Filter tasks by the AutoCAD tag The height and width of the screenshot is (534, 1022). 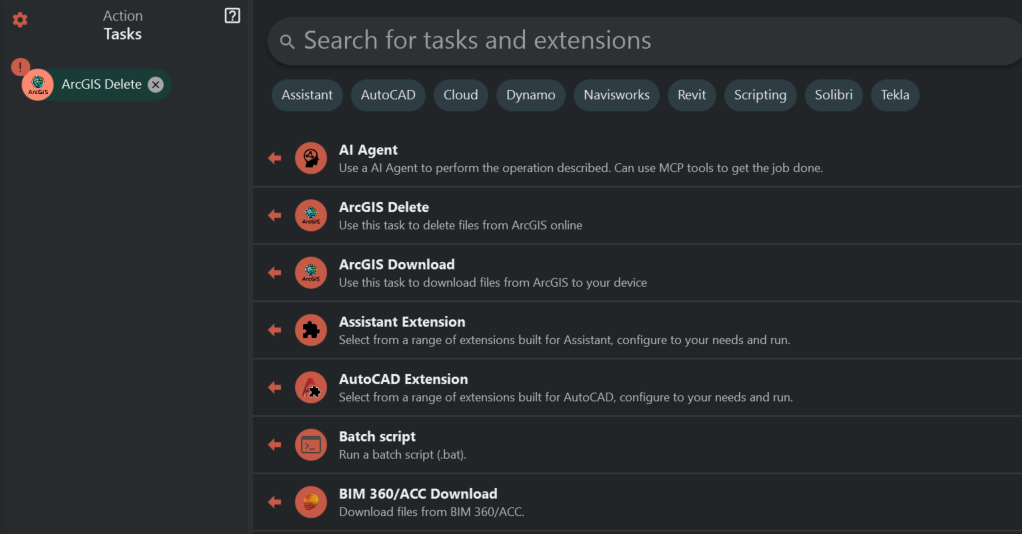387,95
